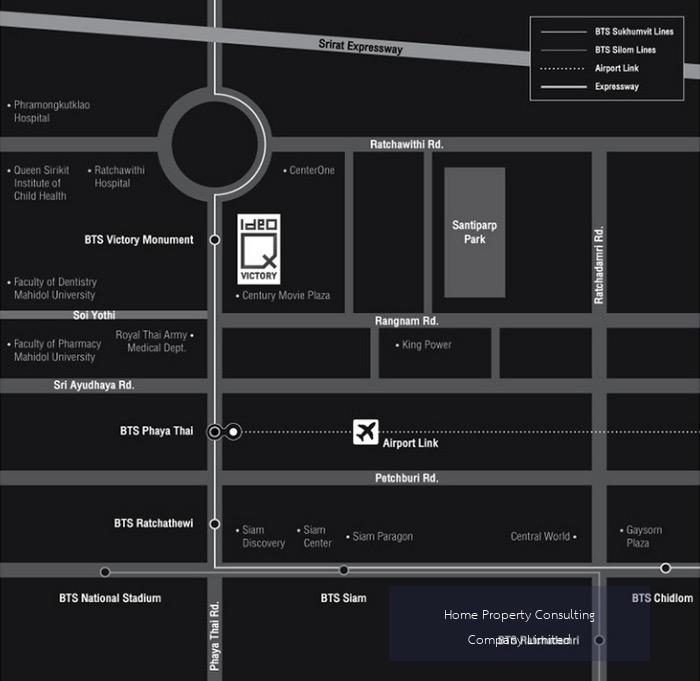Click the Soi Yothi label
This screenshot has width=700, height=681.
point(94,315)
